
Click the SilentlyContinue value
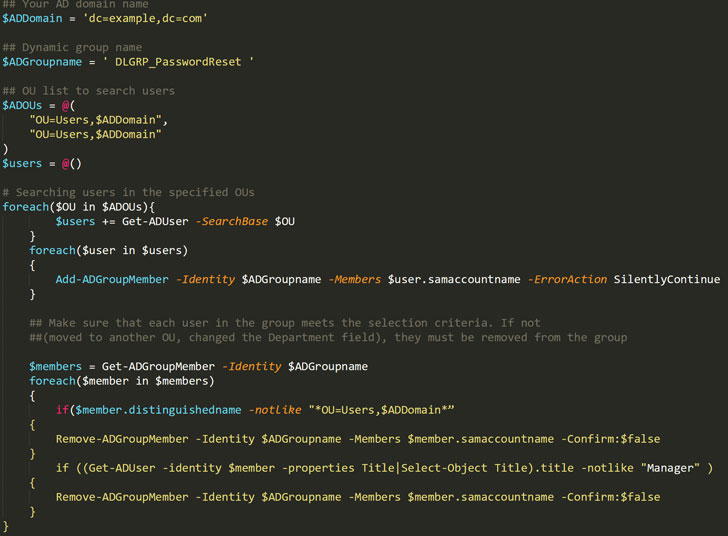coord(666,279)
